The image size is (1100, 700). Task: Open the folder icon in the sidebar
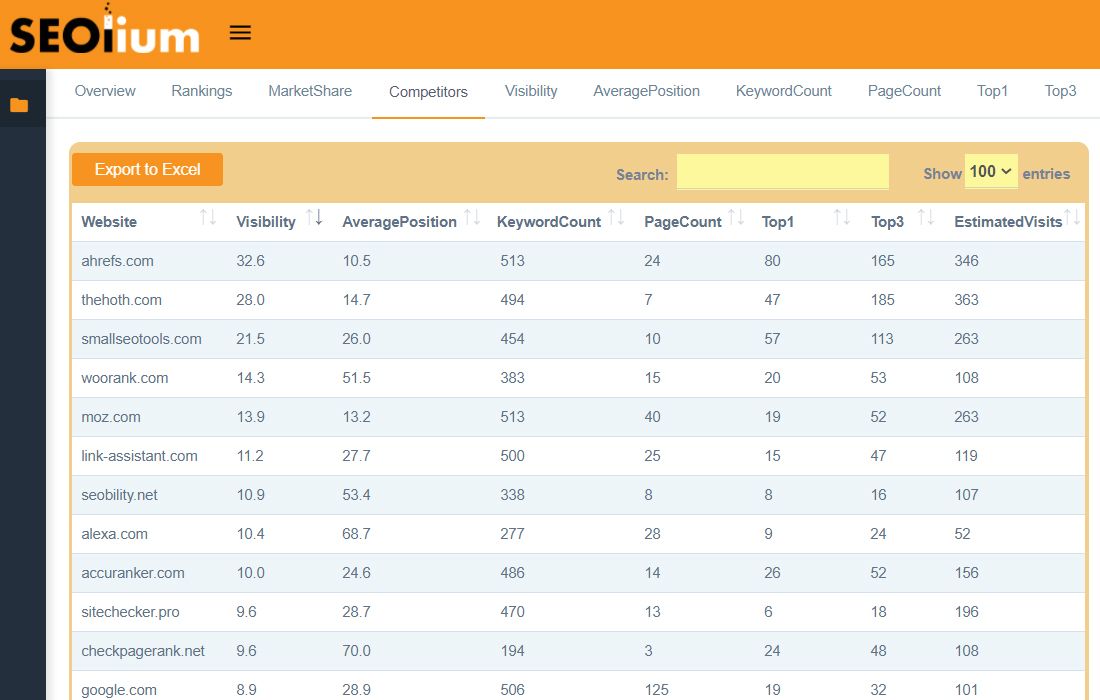[x=19, y=105]
